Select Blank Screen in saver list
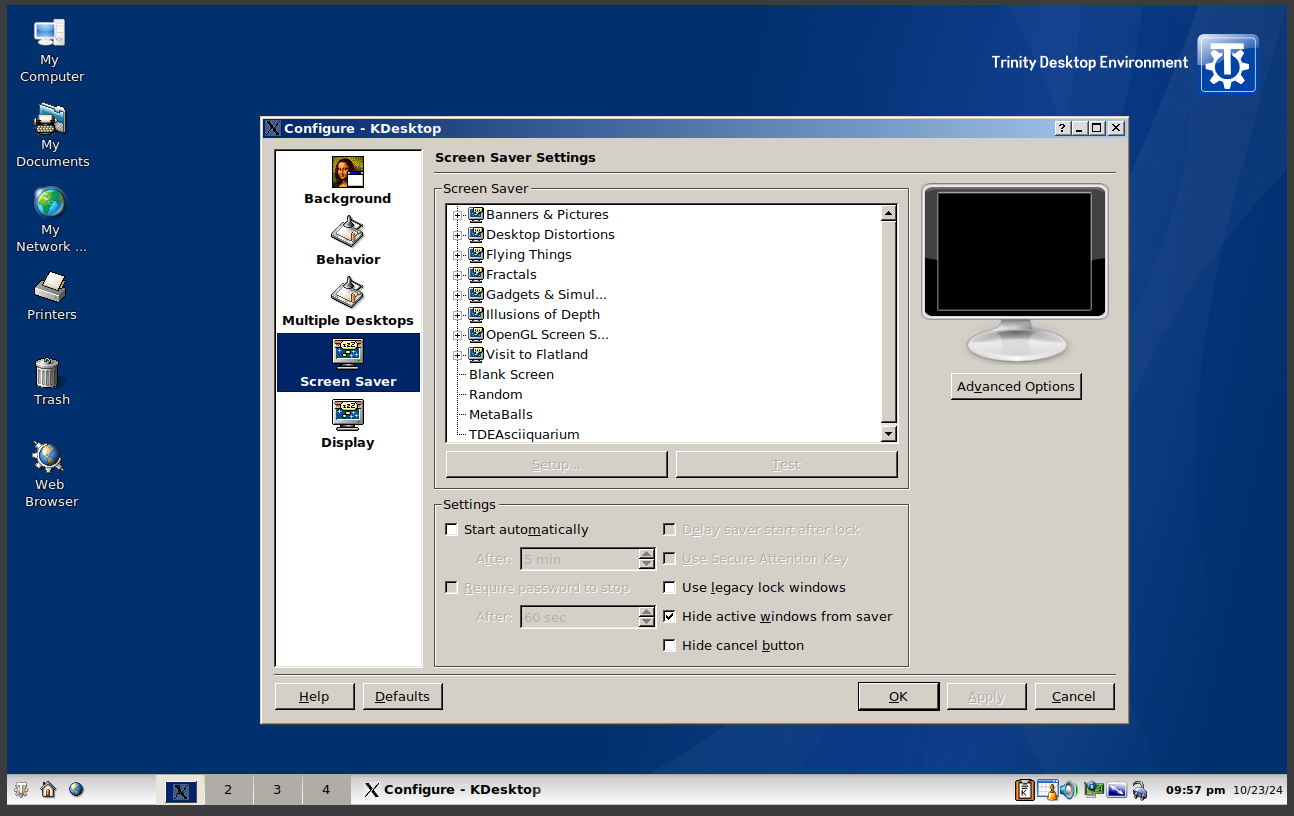Image resolution: width=1294 pixels, height=816 pixels. [x=511, y=375]
